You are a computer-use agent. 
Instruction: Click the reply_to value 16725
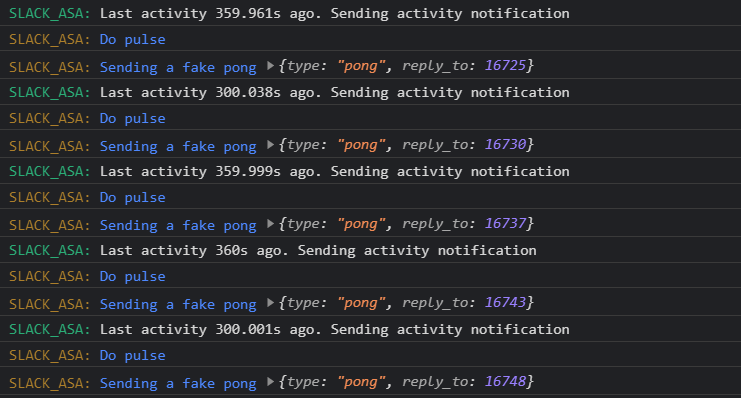pos(505,65)
